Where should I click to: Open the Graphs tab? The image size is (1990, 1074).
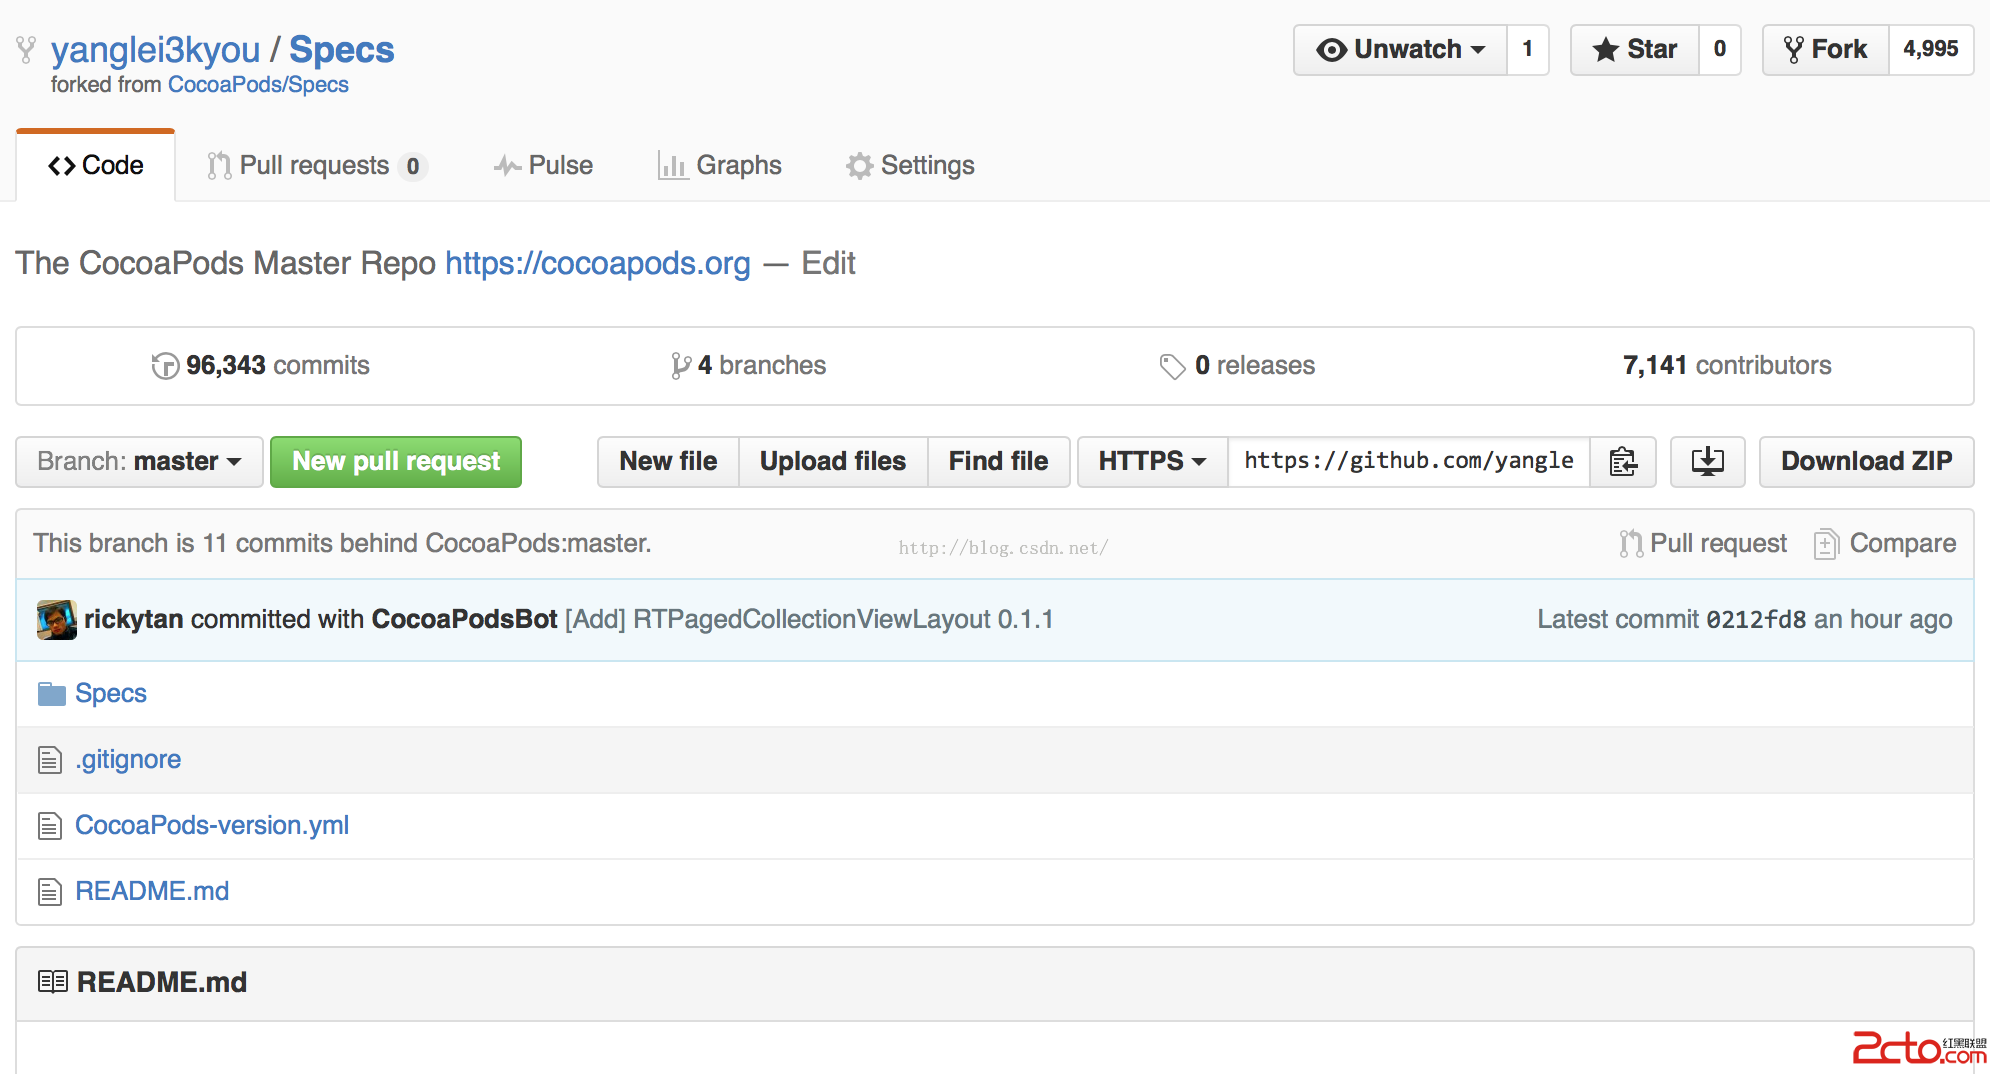click(720, 165)
